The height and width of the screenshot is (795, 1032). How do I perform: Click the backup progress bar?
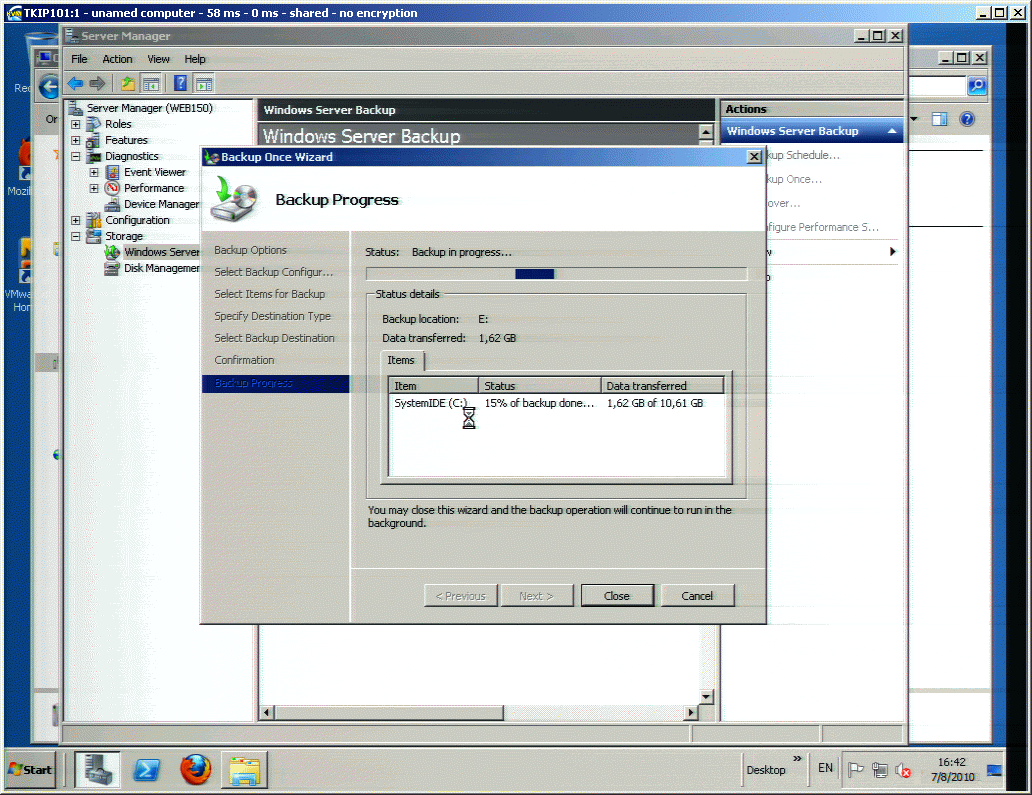[x=556, y=274]
